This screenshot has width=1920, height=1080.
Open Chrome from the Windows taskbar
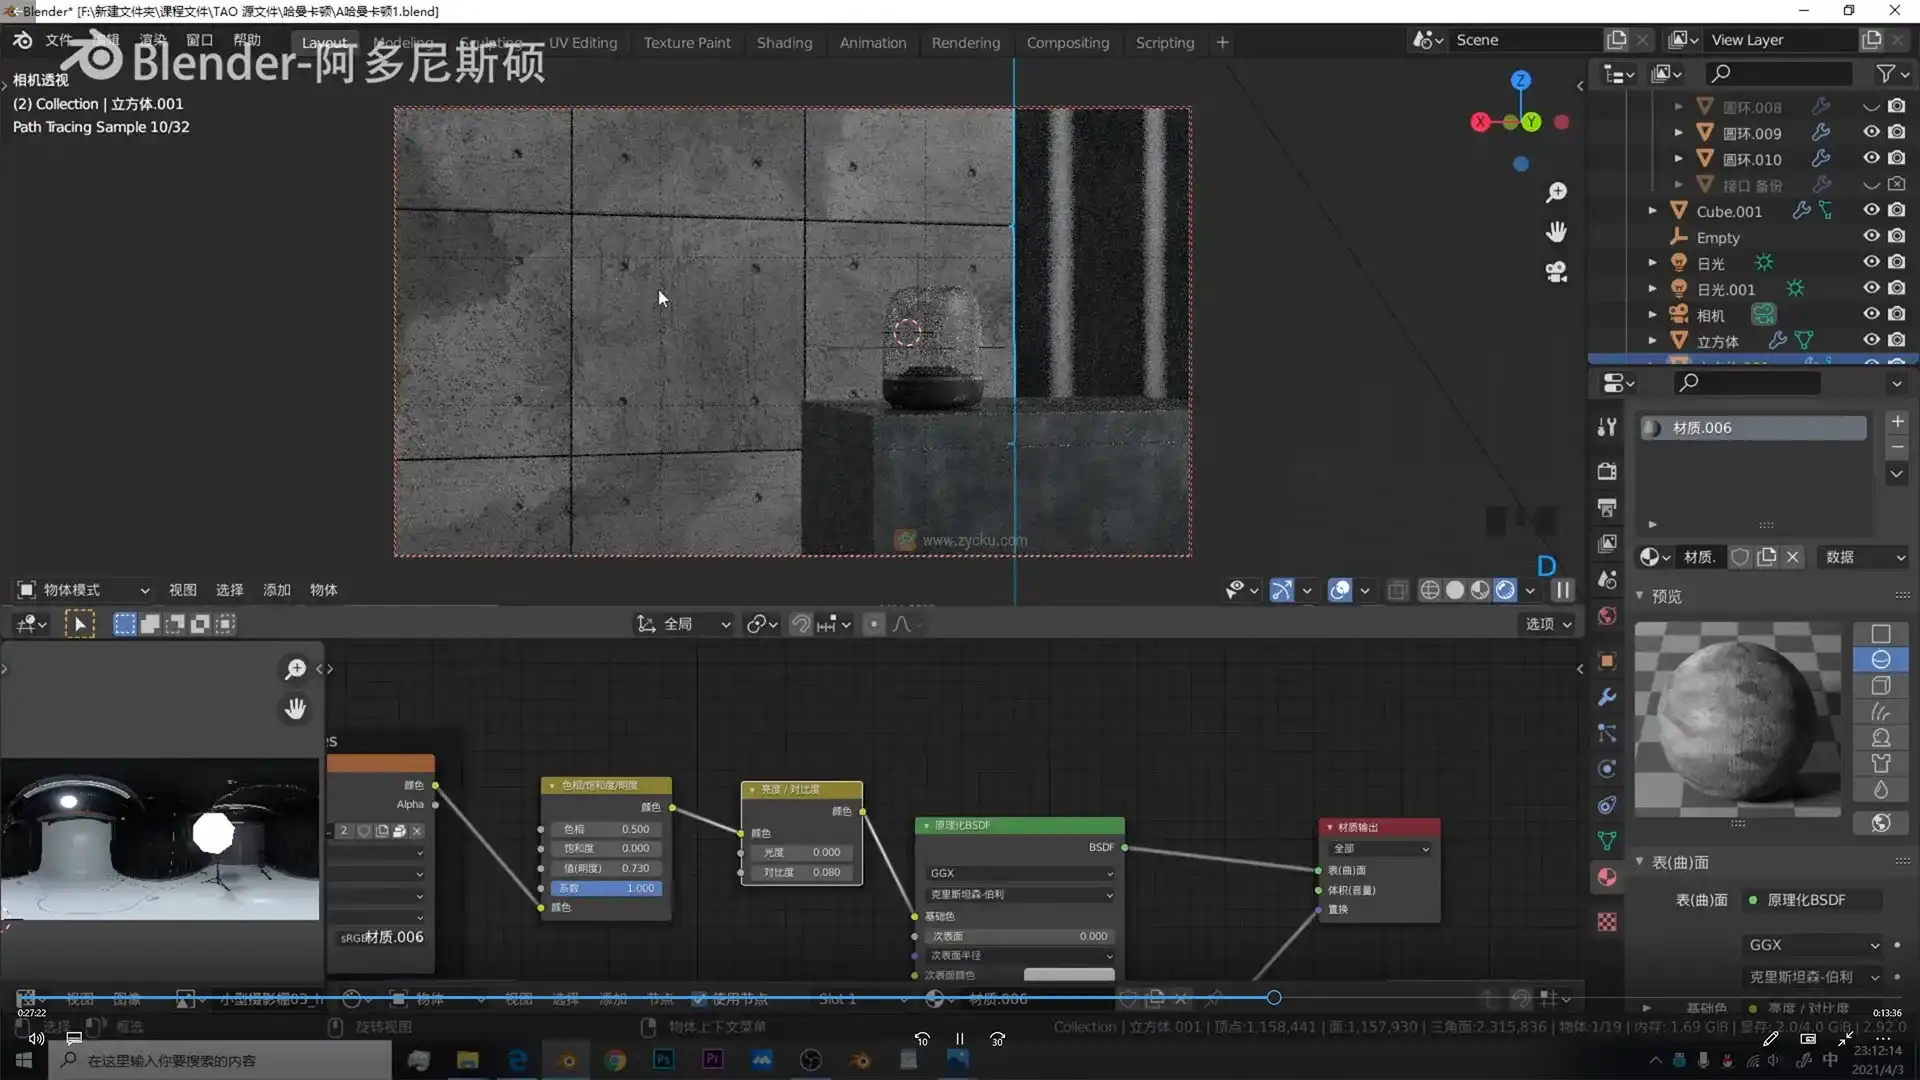click(615, 1060)
